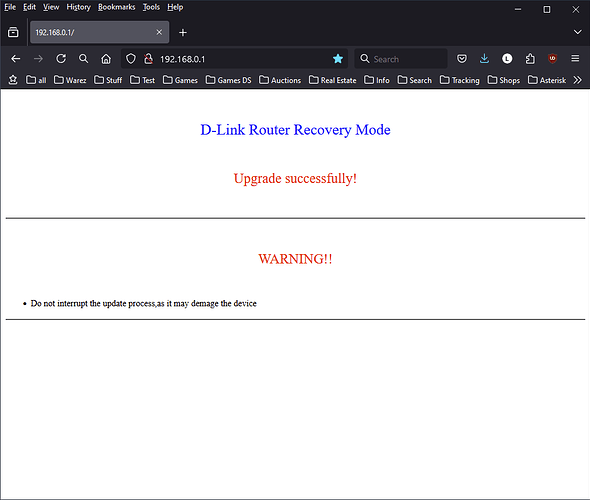Open the Real Estate bookmark folder
The height and width of the screenshot is (500, 590).
coord(333,80)
